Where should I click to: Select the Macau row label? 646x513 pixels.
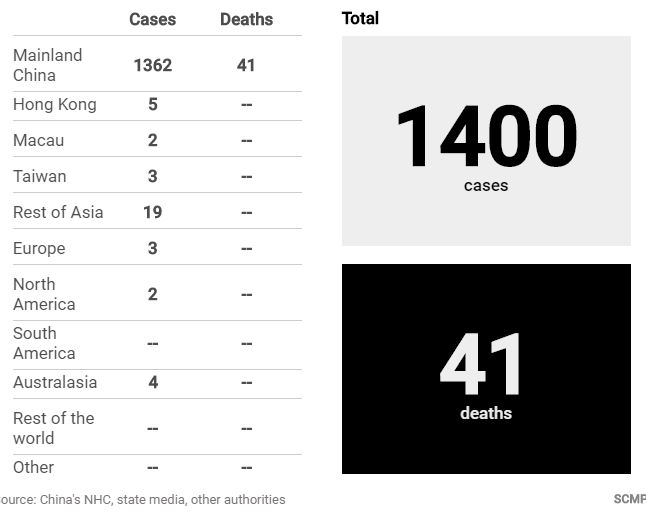(39, 141)
